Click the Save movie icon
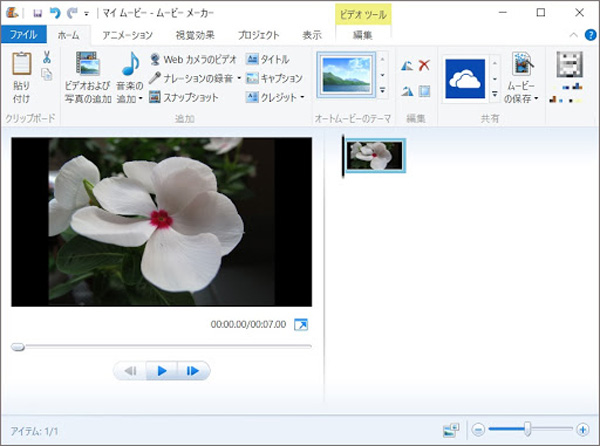Screen dimensions: 600x446 pyautogui.click(x=522, y=63)
